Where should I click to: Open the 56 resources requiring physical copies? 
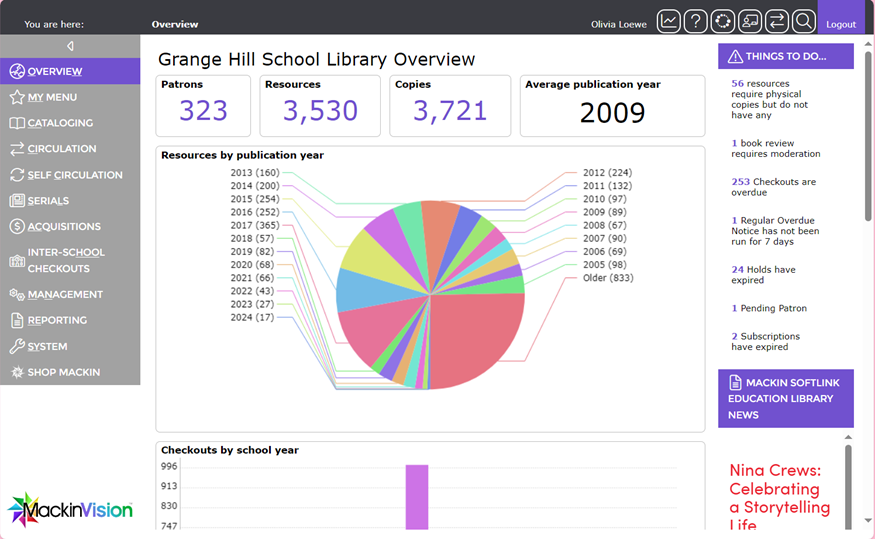770,99
